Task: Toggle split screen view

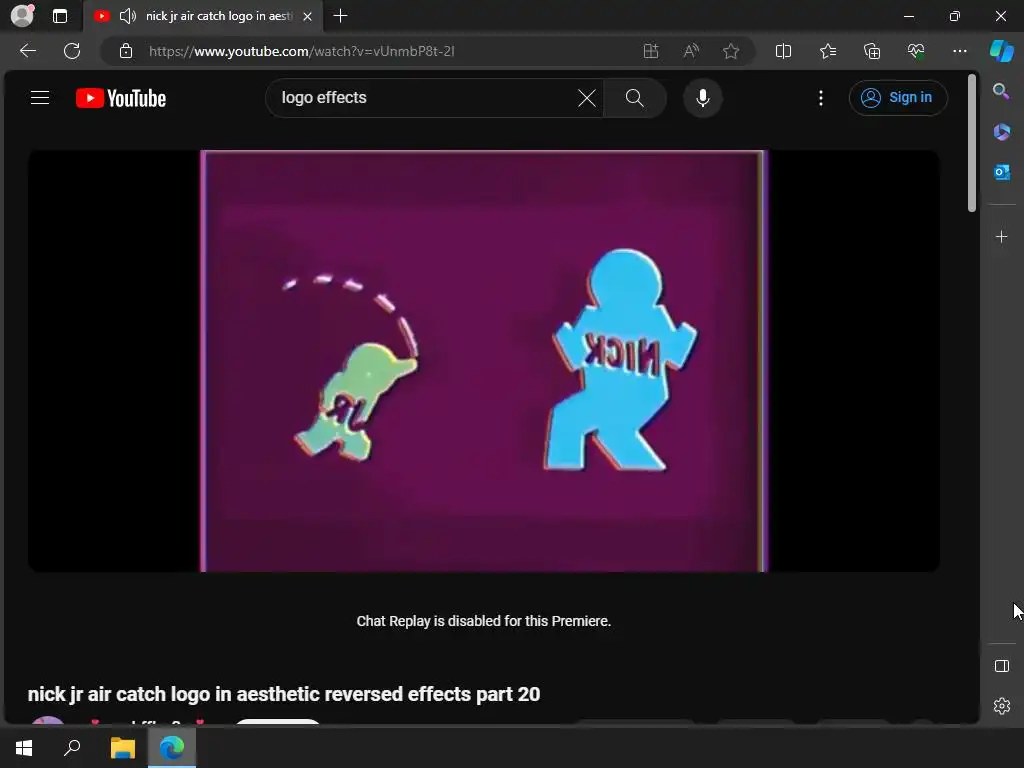Action: tap(783, 51)
